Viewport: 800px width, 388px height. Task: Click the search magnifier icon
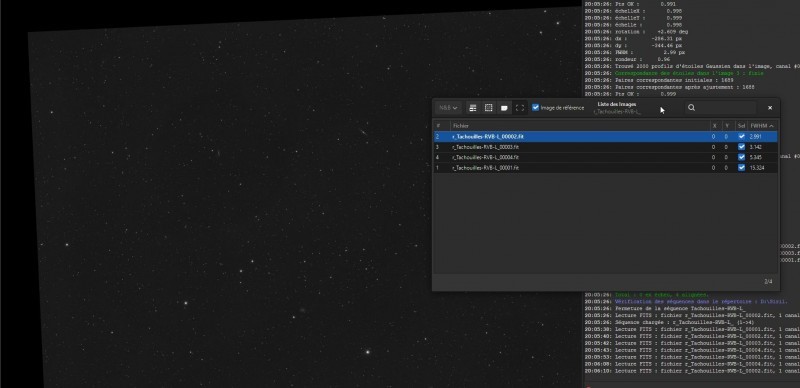pyautogui.click(x=691, y=108)
